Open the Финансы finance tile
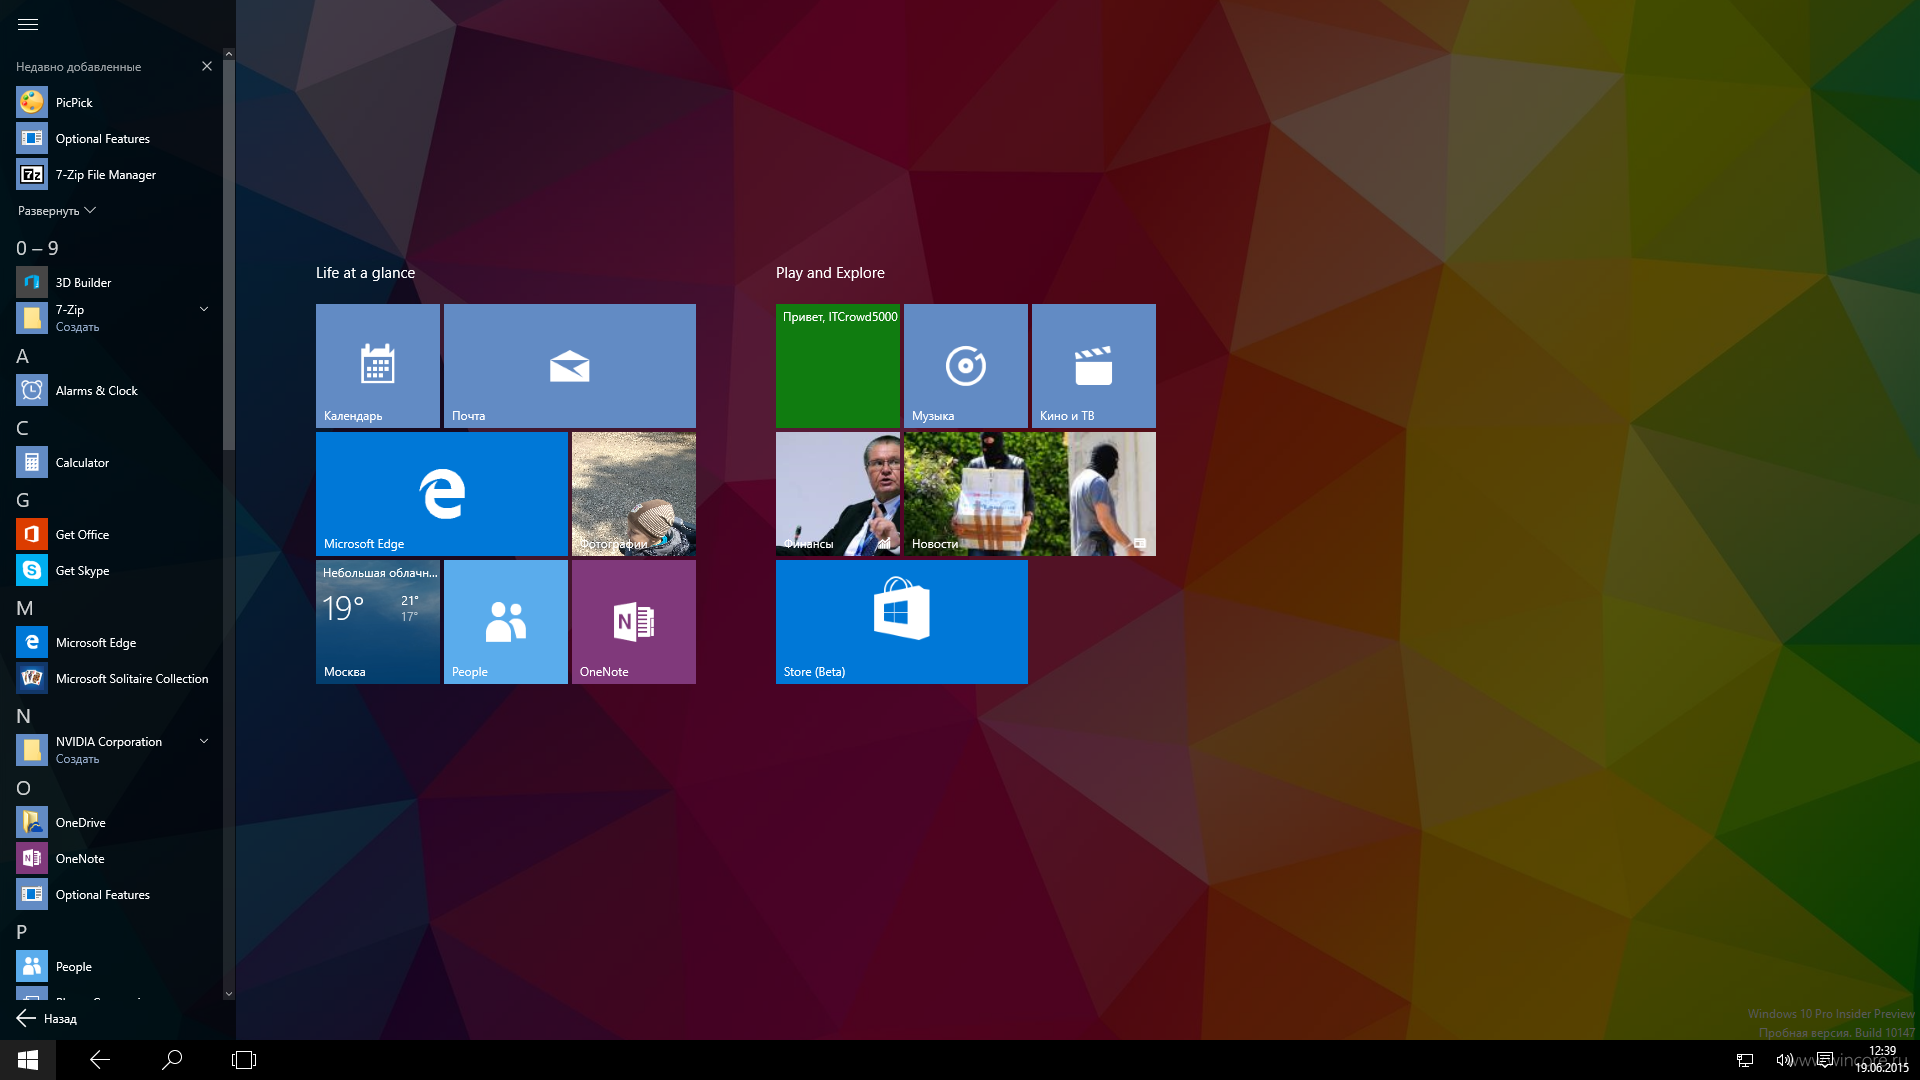Screen dimensions: 1920x1080 (838, 494)
